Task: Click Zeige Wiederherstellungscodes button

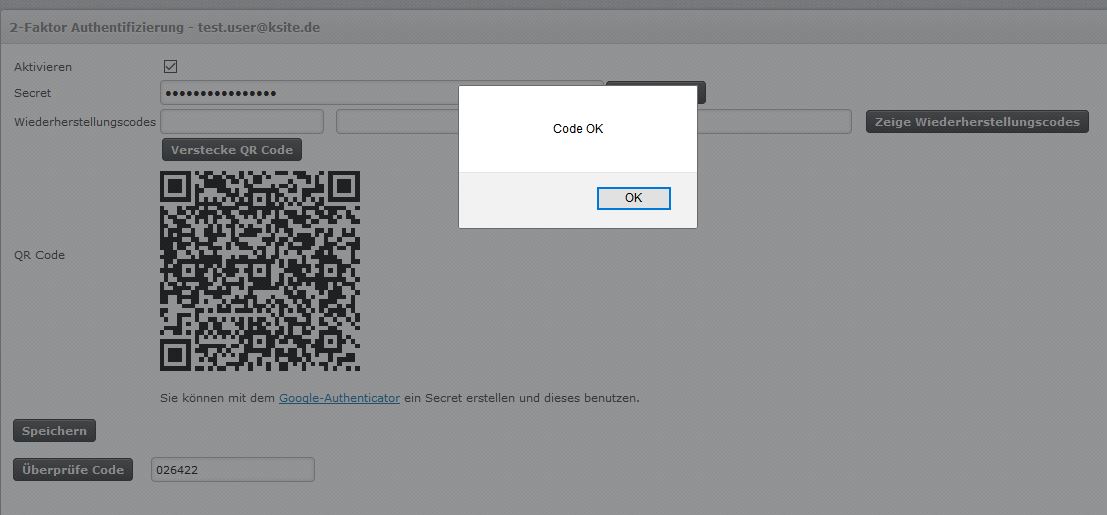Action: click(x=977, y=122)
